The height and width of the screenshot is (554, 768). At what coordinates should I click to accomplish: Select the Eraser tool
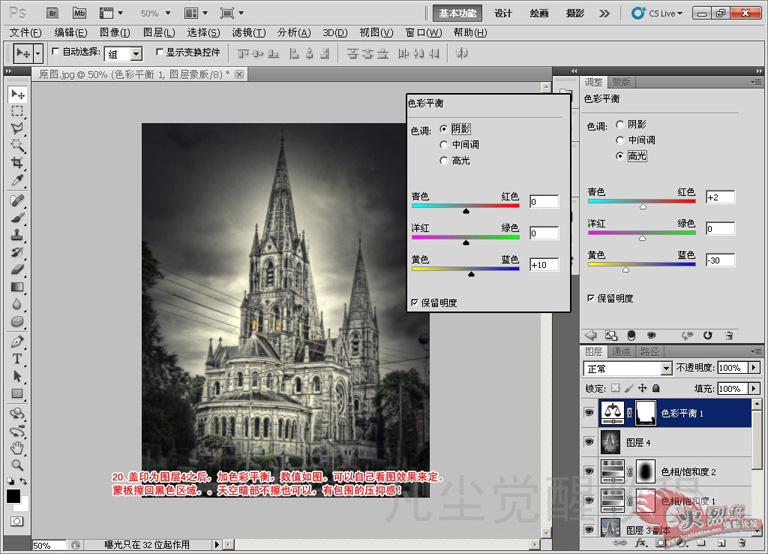(18, 269)
